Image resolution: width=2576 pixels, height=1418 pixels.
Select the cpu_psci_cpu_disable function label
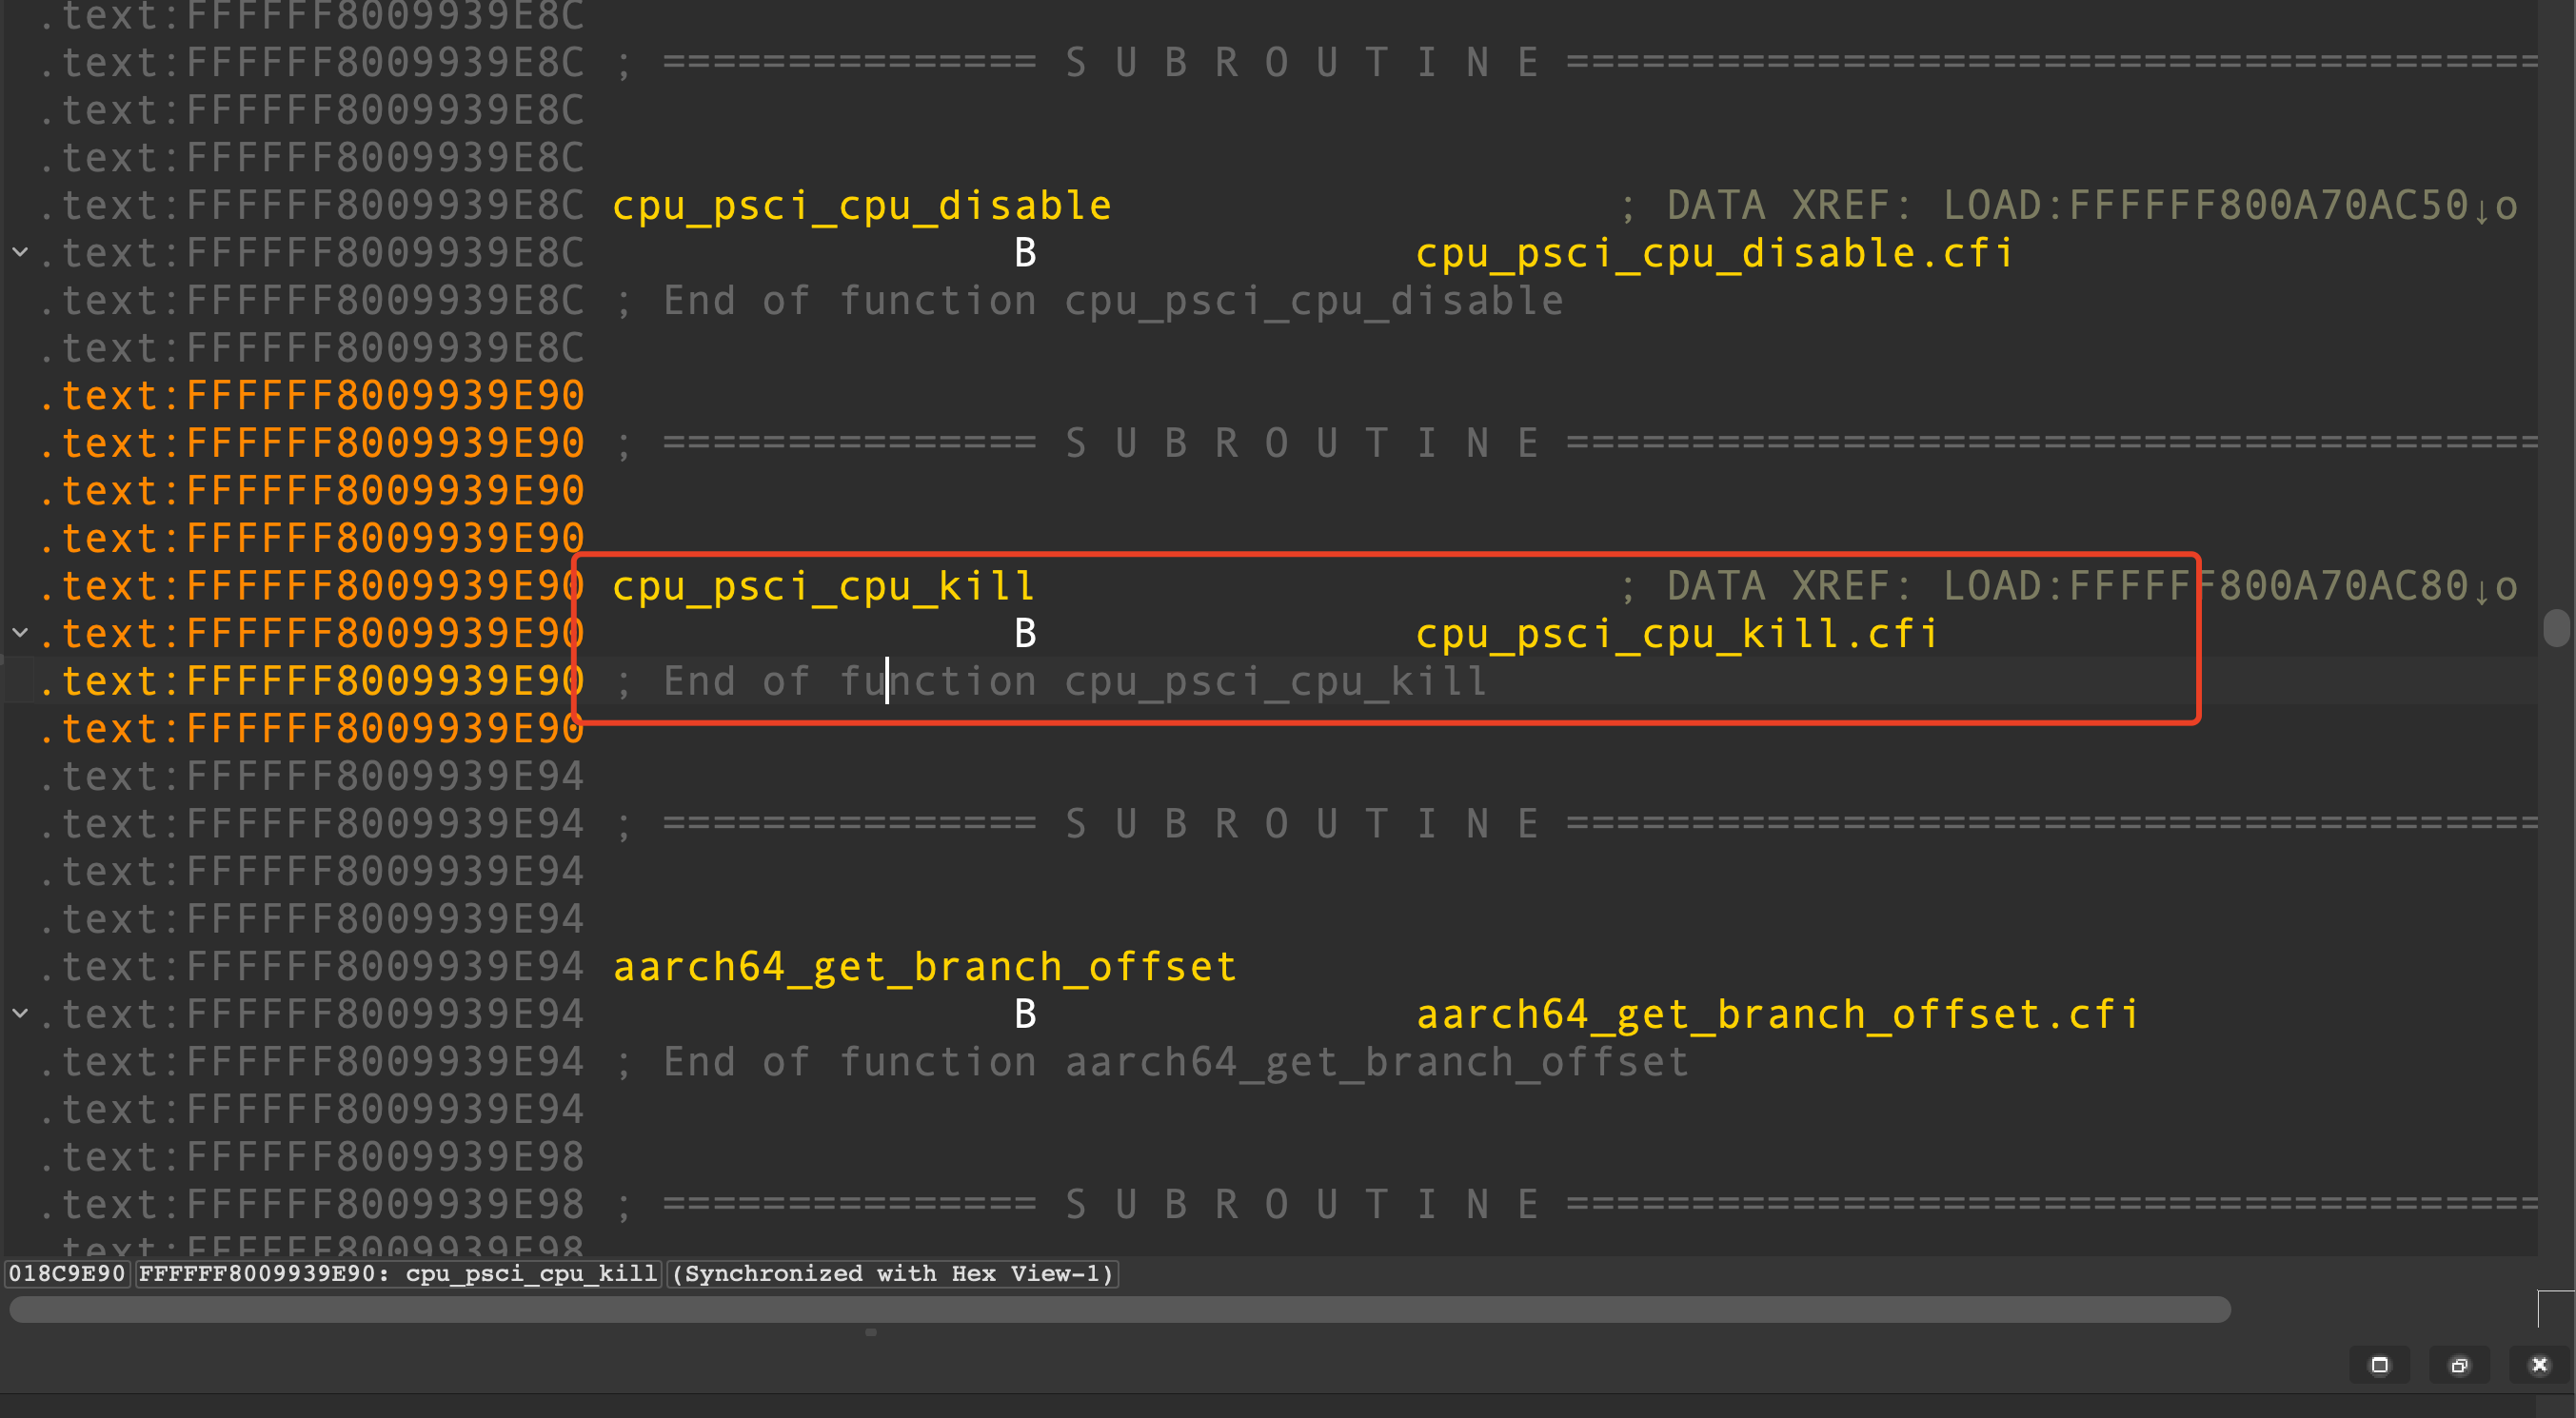click(x=861, y=206)
